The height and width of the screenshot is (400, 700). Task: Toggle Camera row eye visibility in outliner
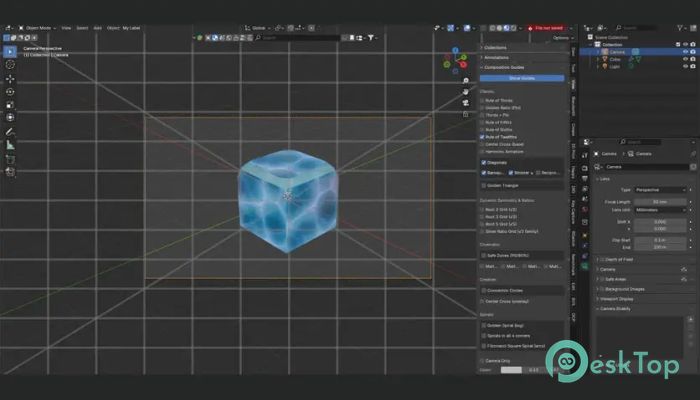pyautogui.click(x=685, y=52)
